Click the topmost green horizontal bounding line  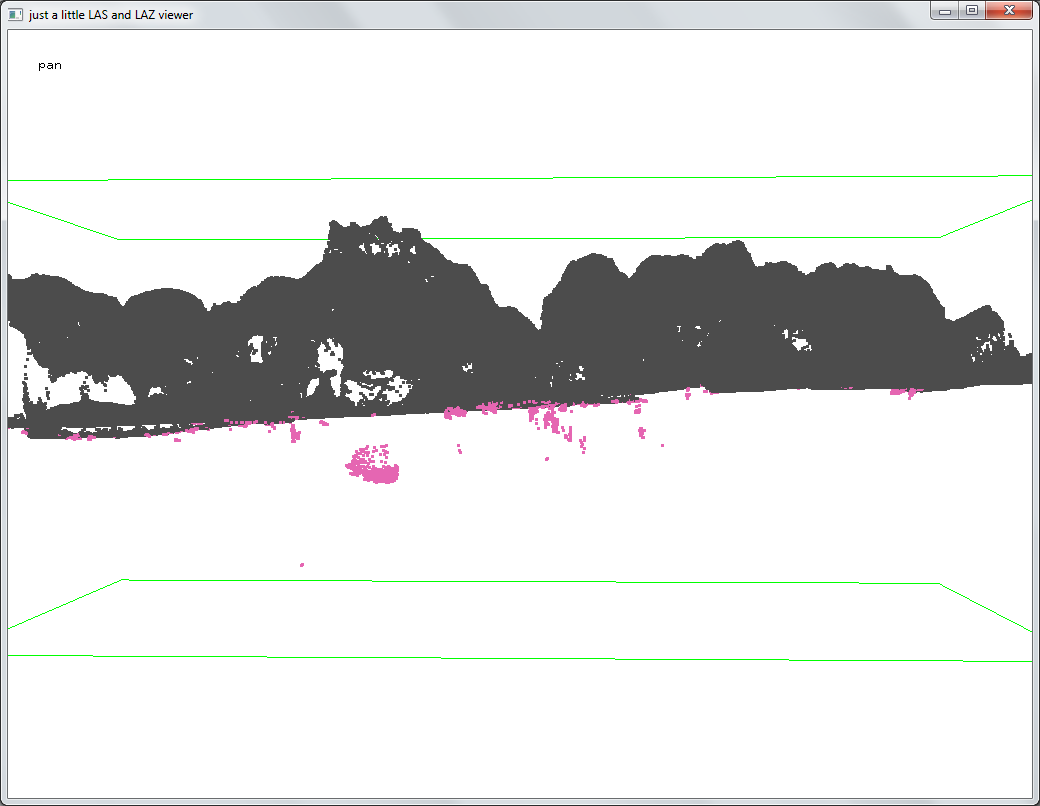(x=520, y=178)
